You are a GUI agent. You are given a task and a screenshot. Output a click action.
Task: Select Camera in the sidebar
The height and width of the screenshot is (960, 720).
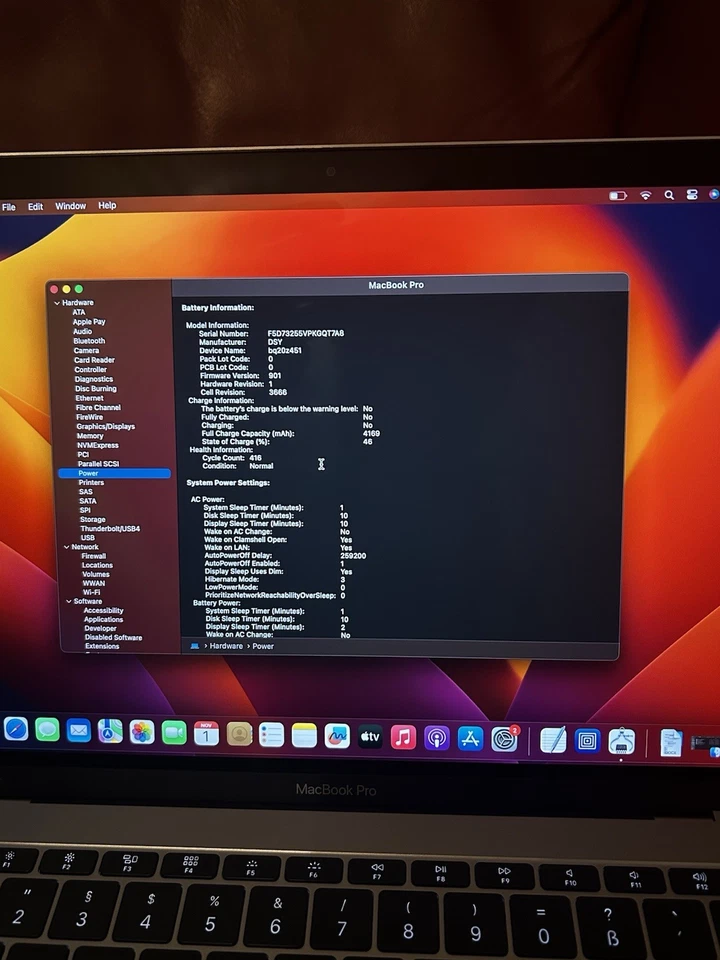[86, 350]
